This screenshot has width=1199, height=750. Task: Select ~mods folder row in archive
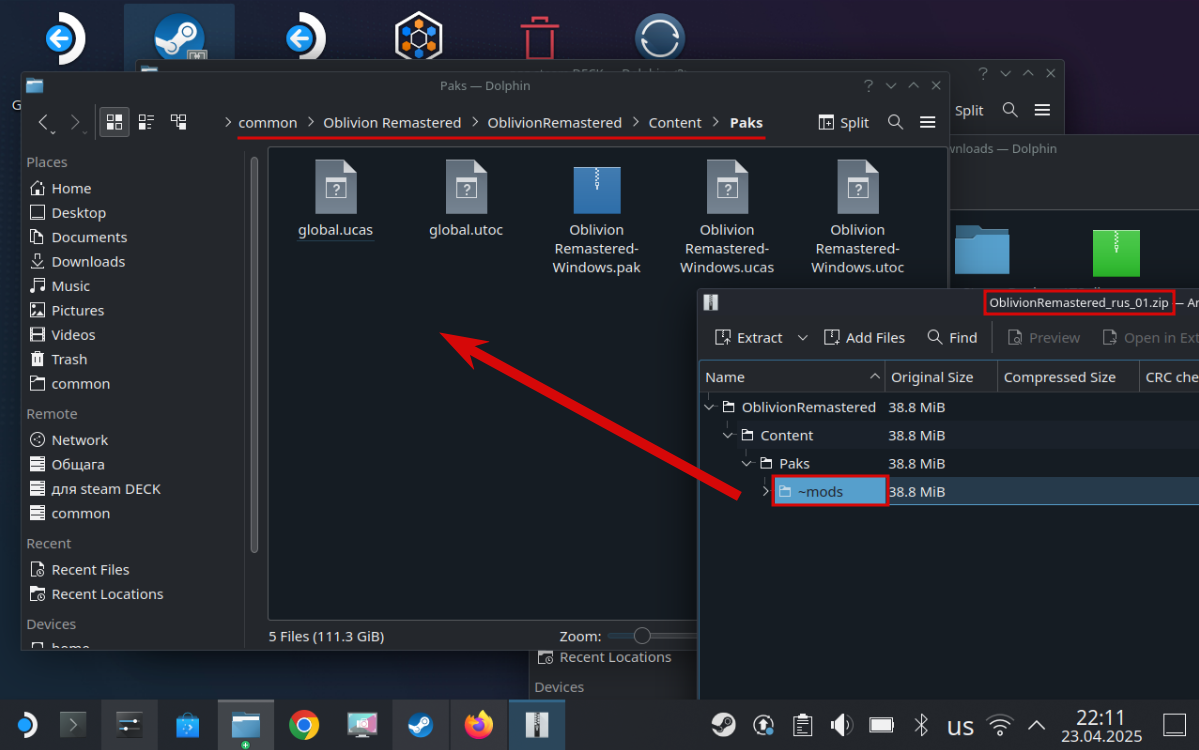[949, 491]
